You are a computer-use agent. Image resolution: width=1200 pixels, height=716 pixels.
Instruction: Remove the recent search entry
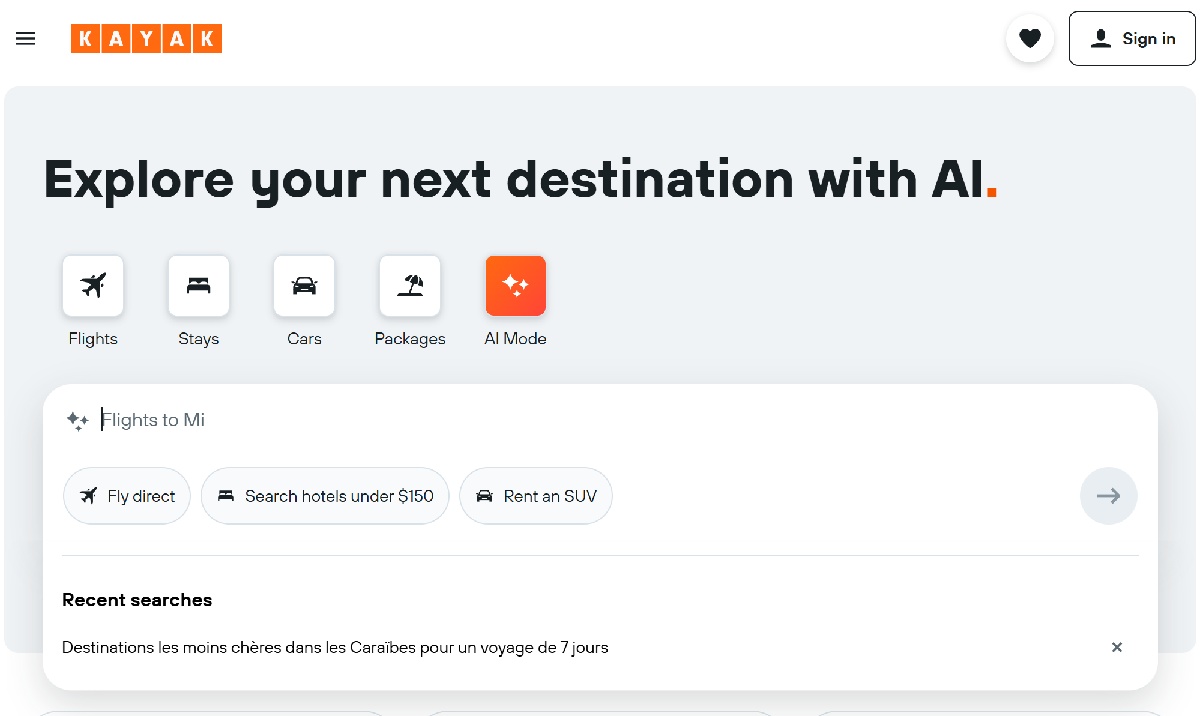pos(1117,648)
